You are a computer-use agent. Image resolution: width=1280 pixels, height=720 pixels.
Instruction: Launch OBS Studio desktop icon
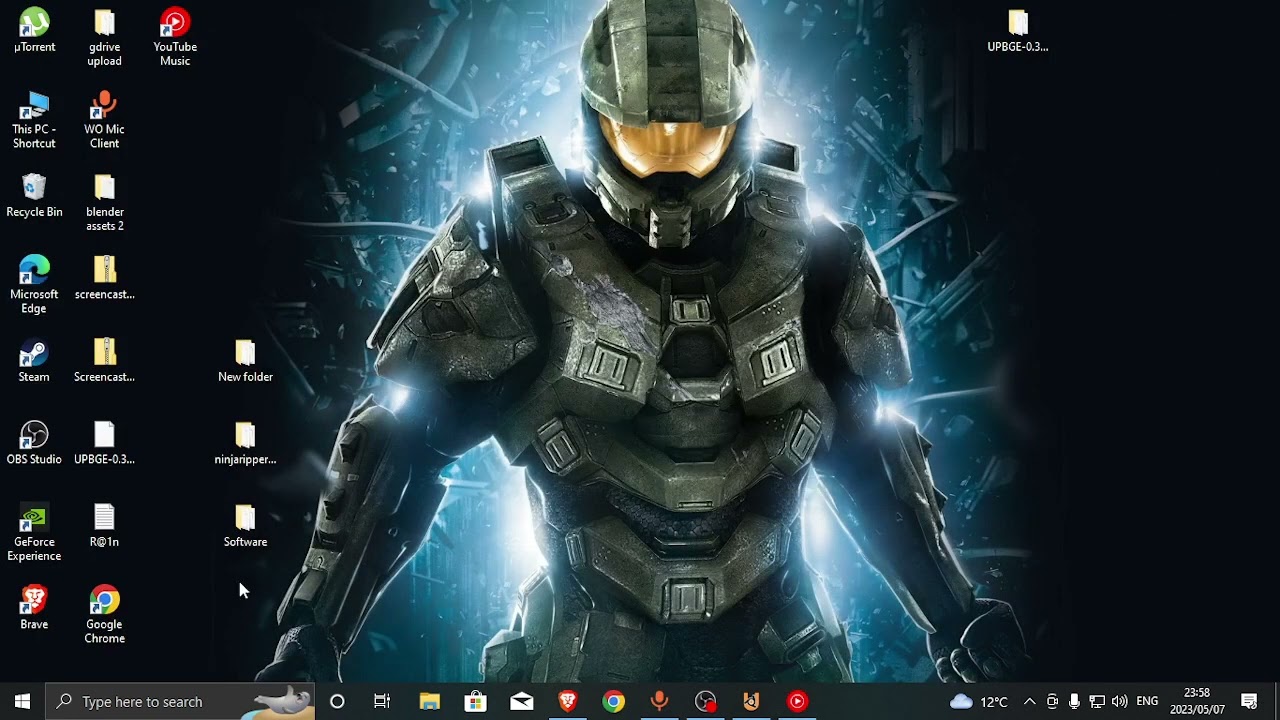(x=34, y=443)
